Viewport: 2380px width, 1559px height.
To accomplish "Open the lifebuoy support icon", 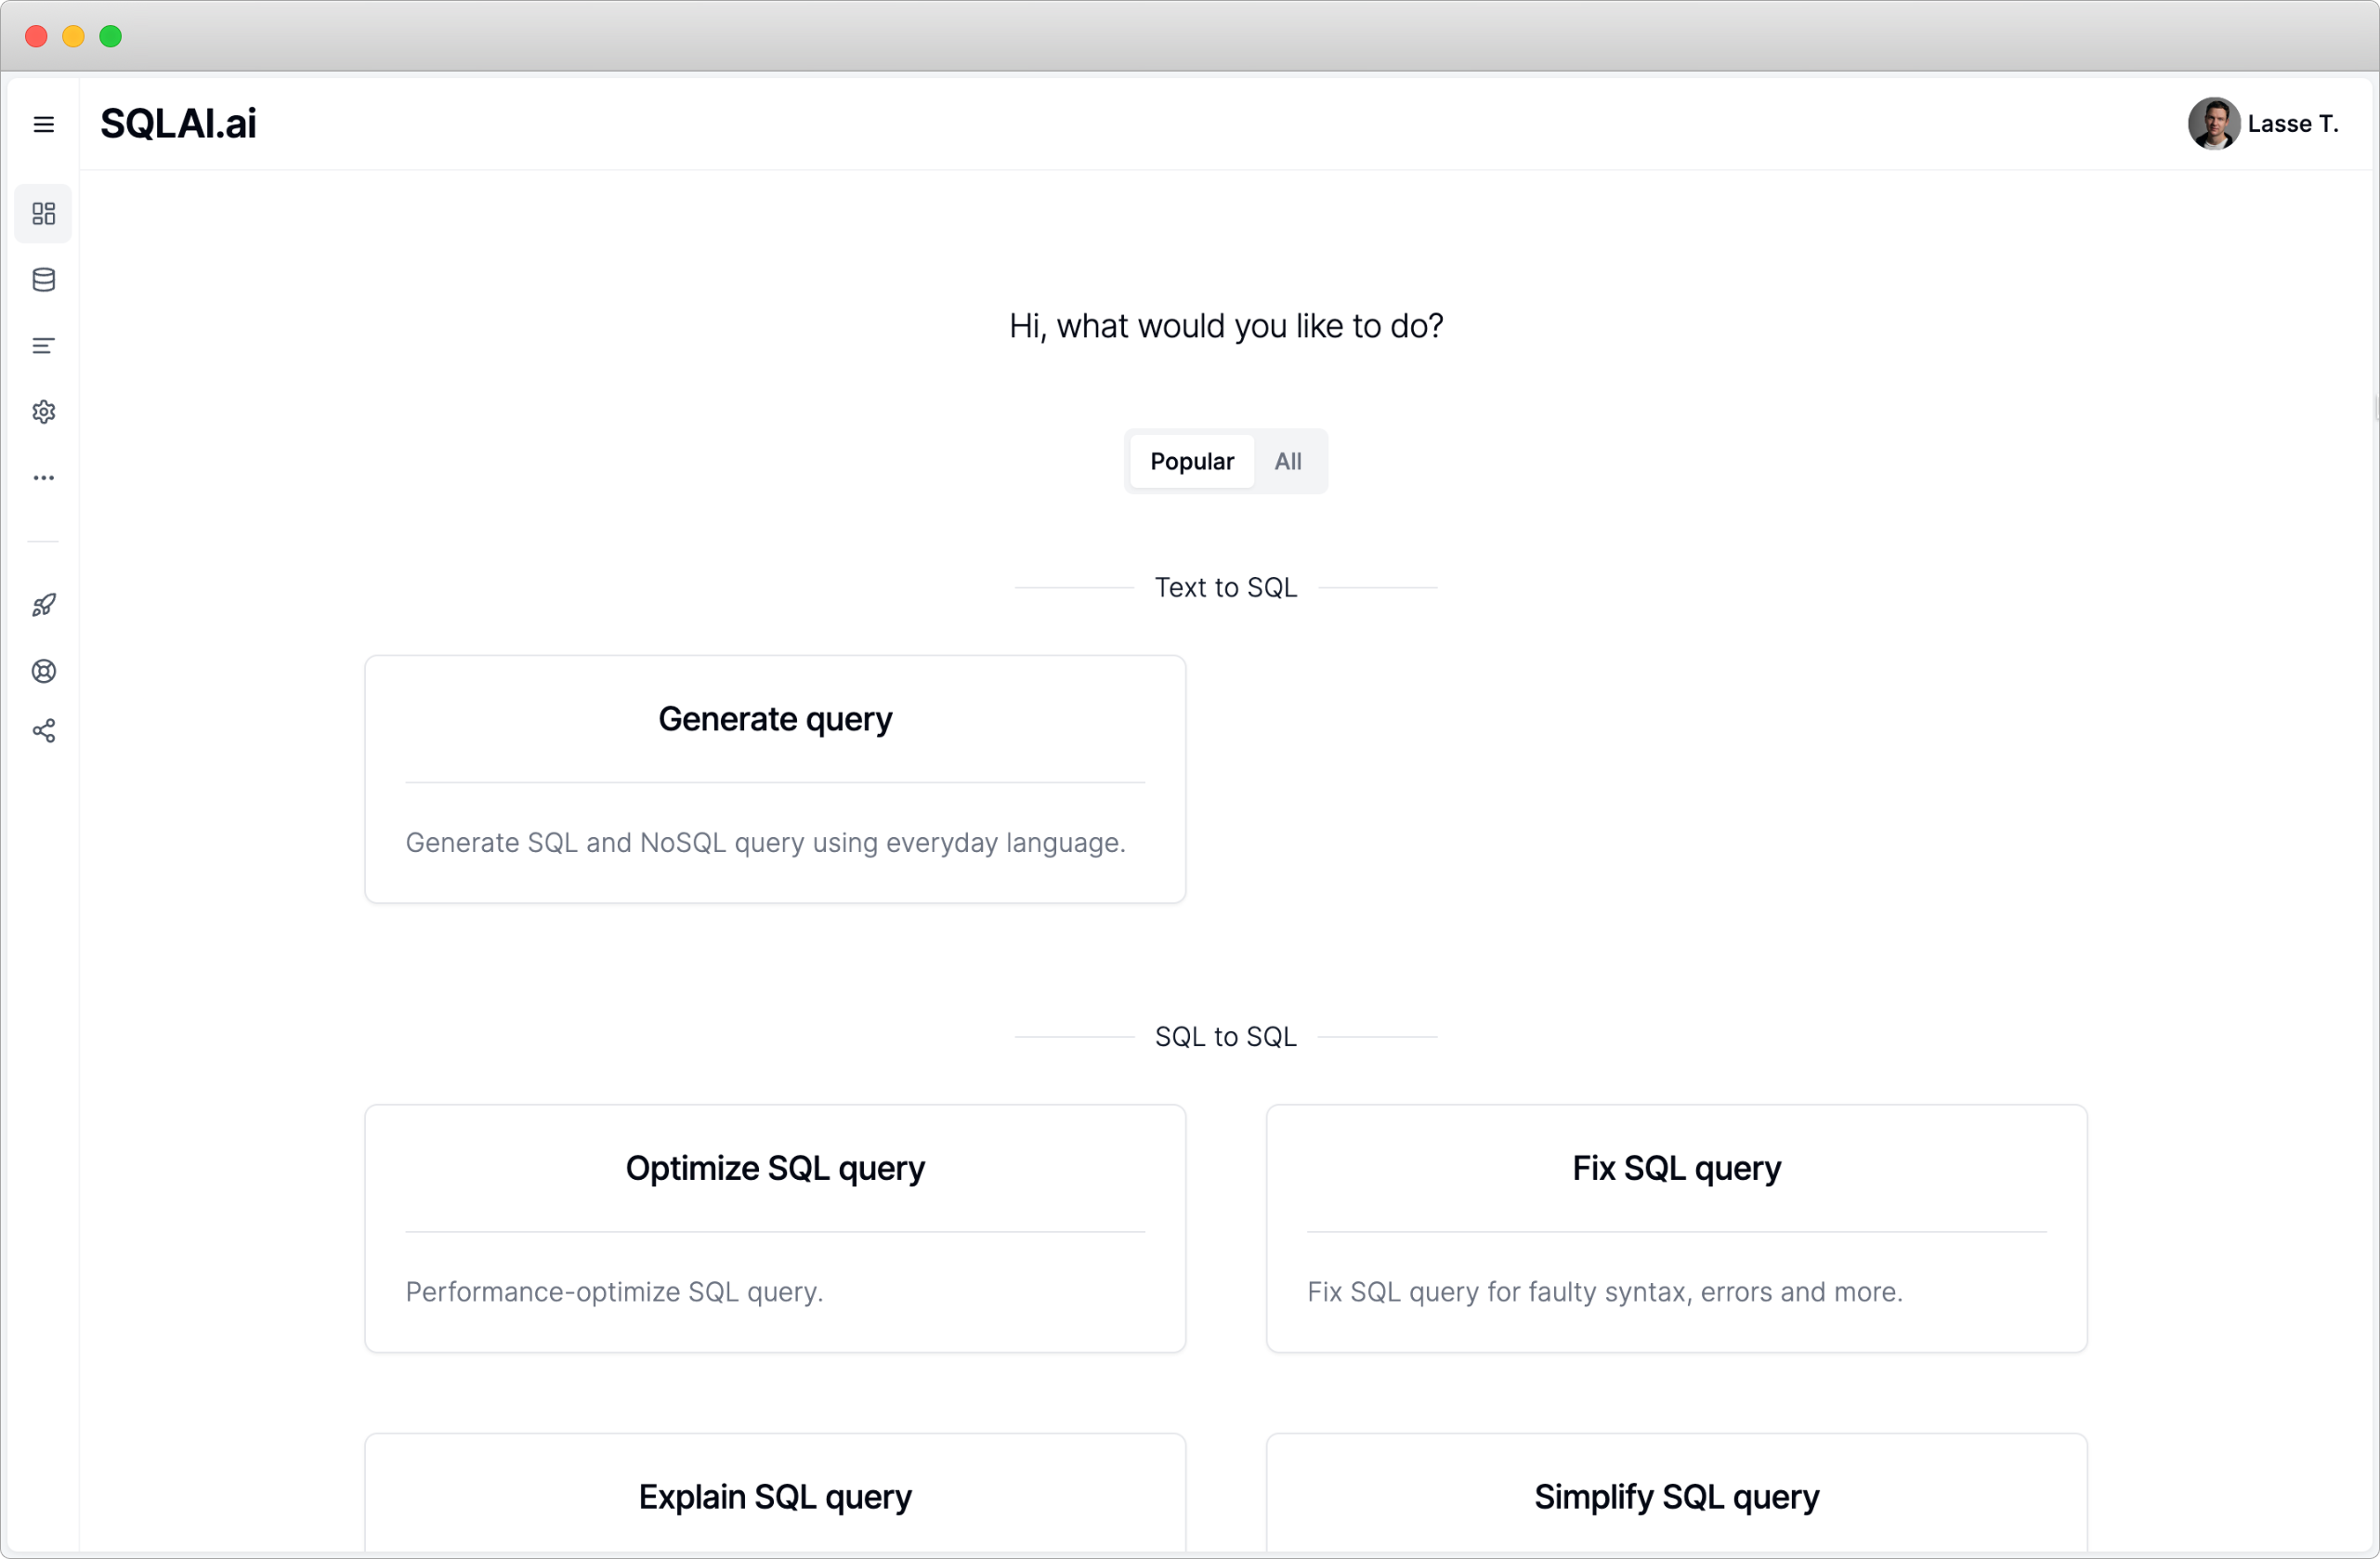I will tap(43, 671).
